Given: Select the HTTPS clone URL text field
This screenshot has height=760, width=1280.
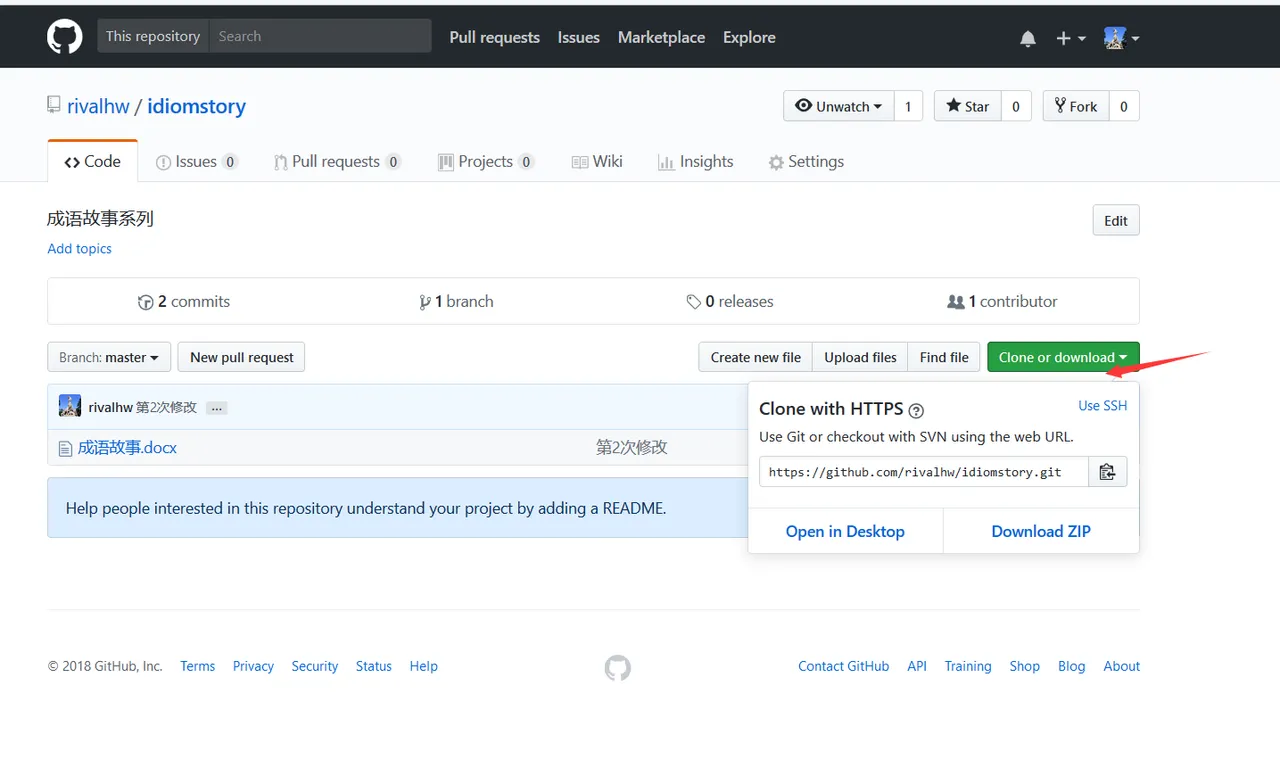Looking at the screenshot, I should 923,472.
